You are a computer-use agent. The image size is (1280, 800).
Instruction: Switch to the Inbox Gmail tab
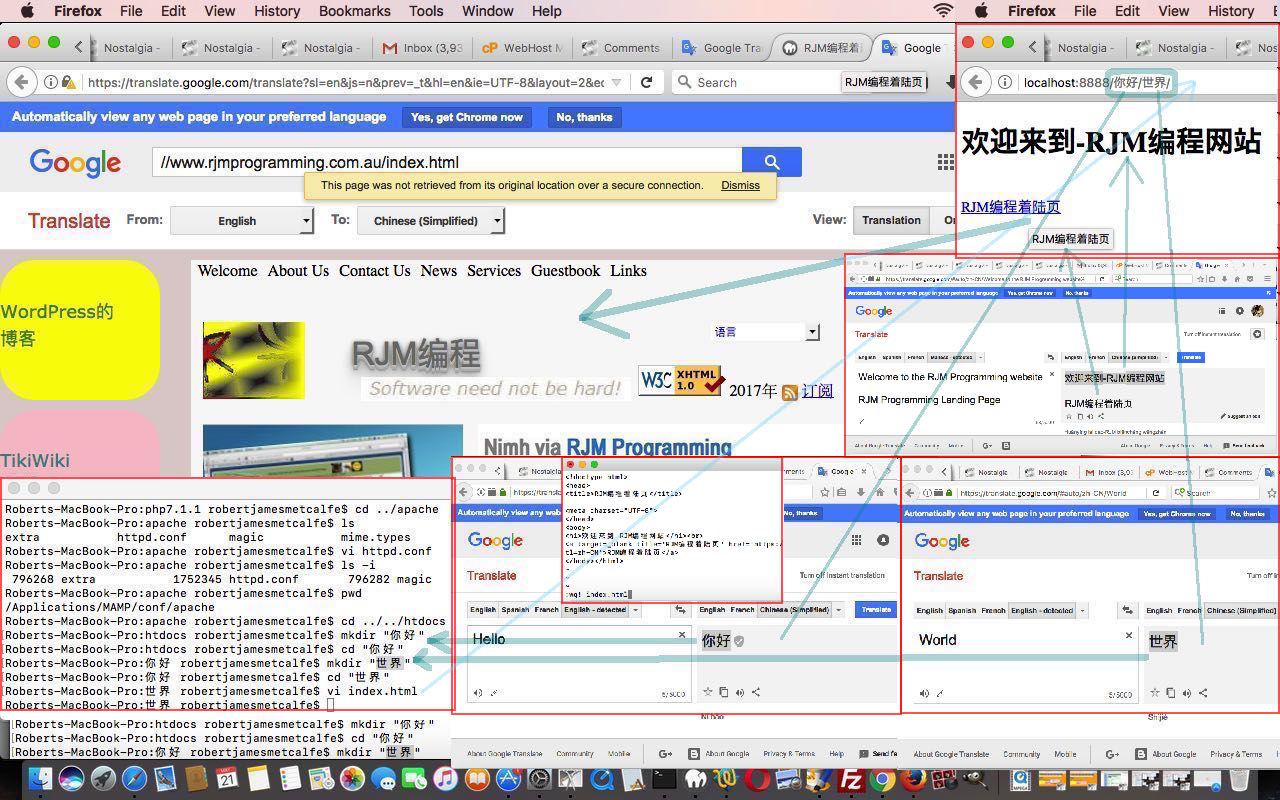coord(422,47)
